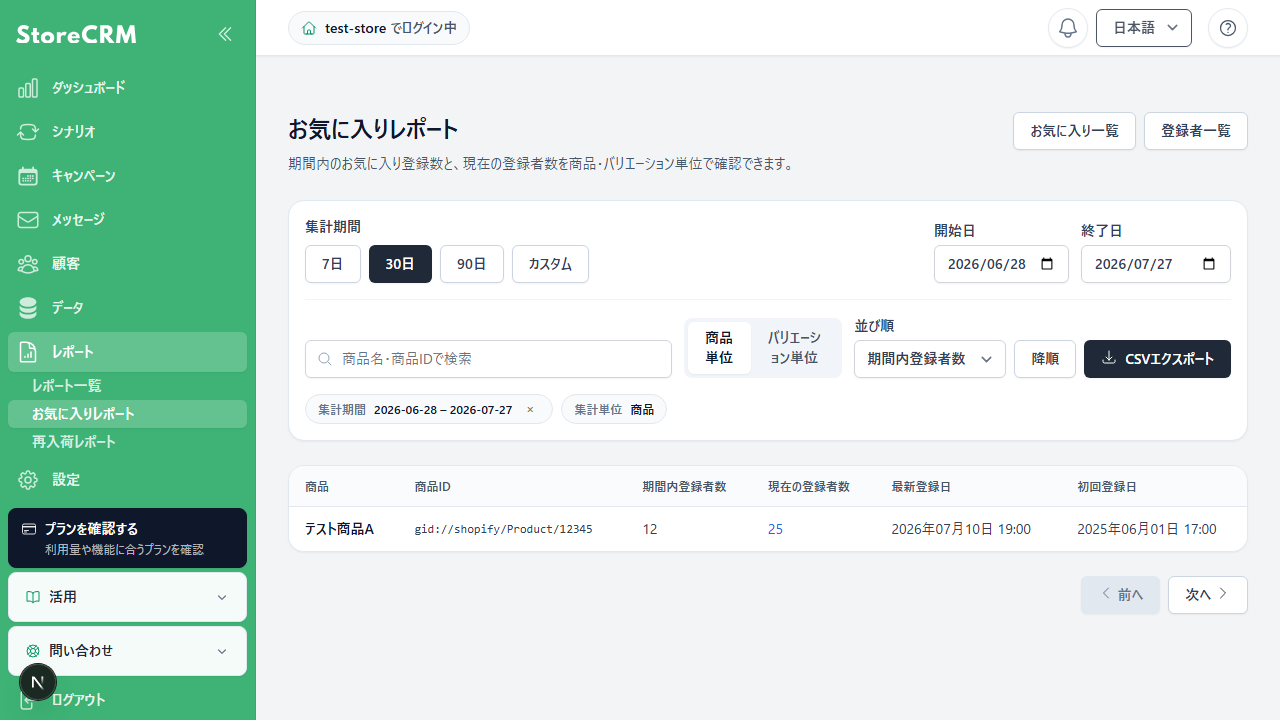The height and width of the screenshot is (720, 1280).
Task: Click the データ database icon
Action: [28, 308]
